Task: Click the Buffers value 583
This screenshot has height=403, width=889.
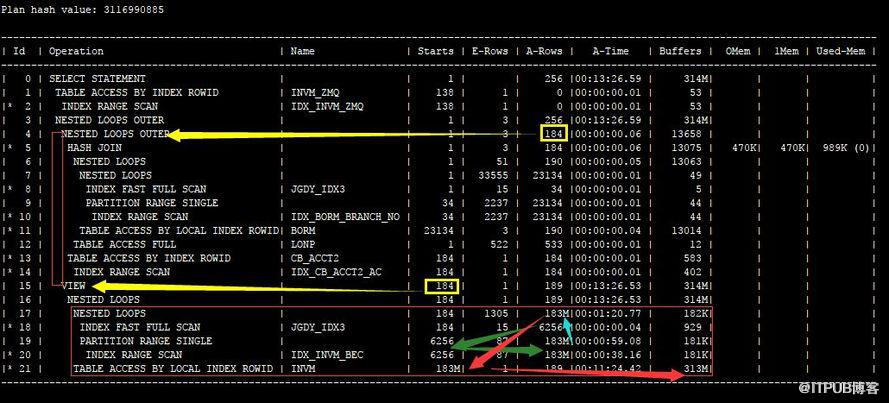Action: point(692,258)
